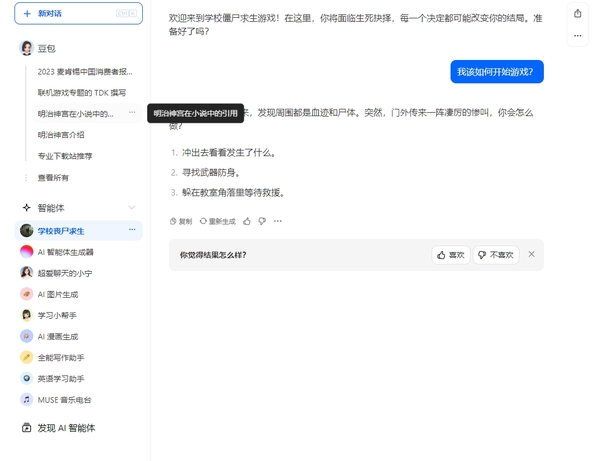Open the AI 图片生成 agent

click(x=57, y=294)
